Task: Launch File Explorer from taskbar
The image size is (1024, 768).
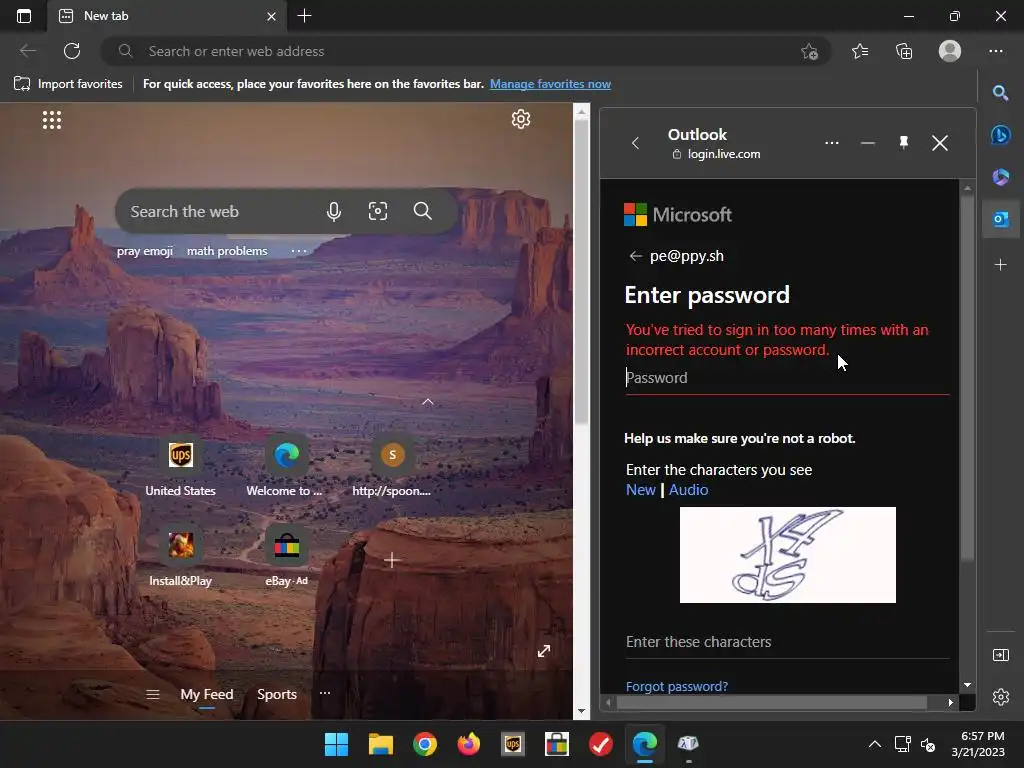Action: click(381, 744)
